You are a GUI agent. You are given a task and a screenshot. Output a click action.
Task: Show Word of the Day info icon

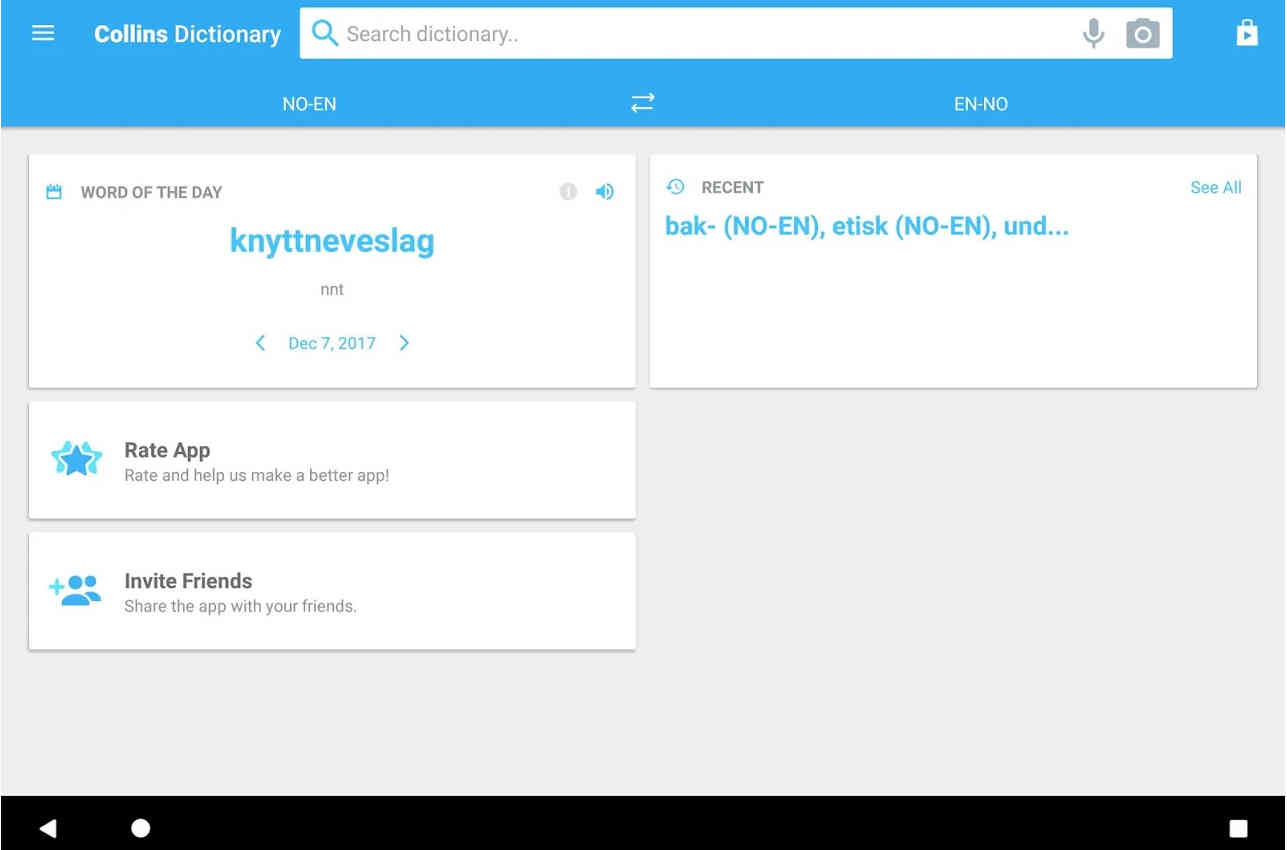[x=568, y=191]
